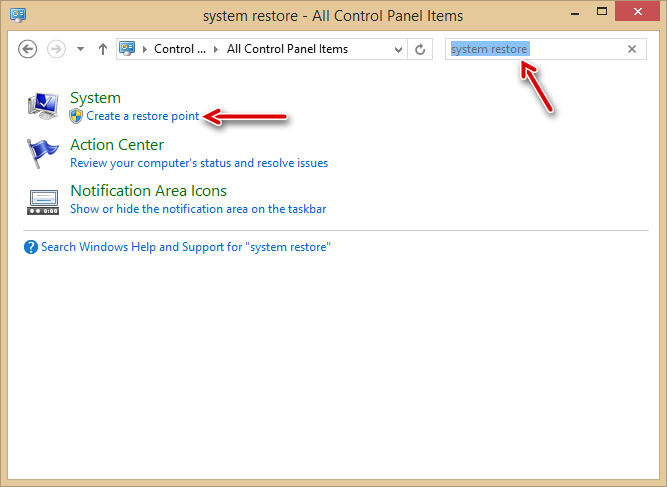Search Windows Help and Support for system restore
This screenshot has width=667, height=487.
(x=185, y=247)
